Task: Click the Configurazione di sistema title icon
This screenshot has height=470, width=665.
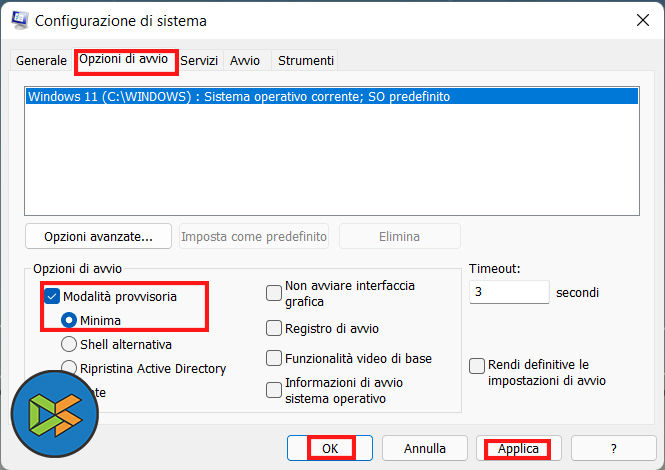Action: pyautogui.click(x=19, y=20)
